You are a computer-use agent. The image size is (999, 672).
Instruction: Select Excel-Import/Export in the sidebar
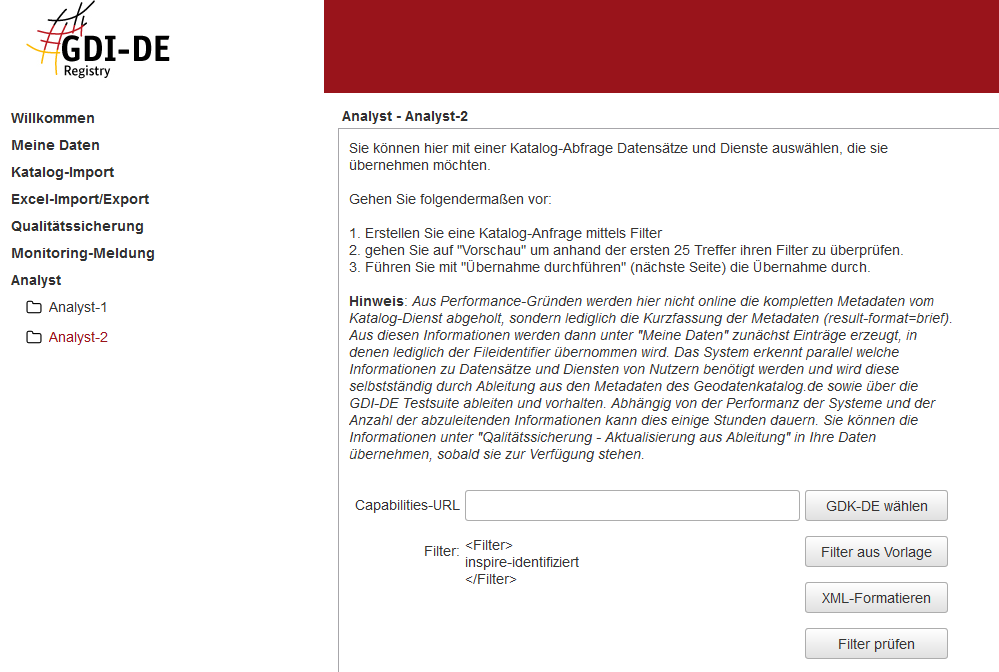(80, 199)
